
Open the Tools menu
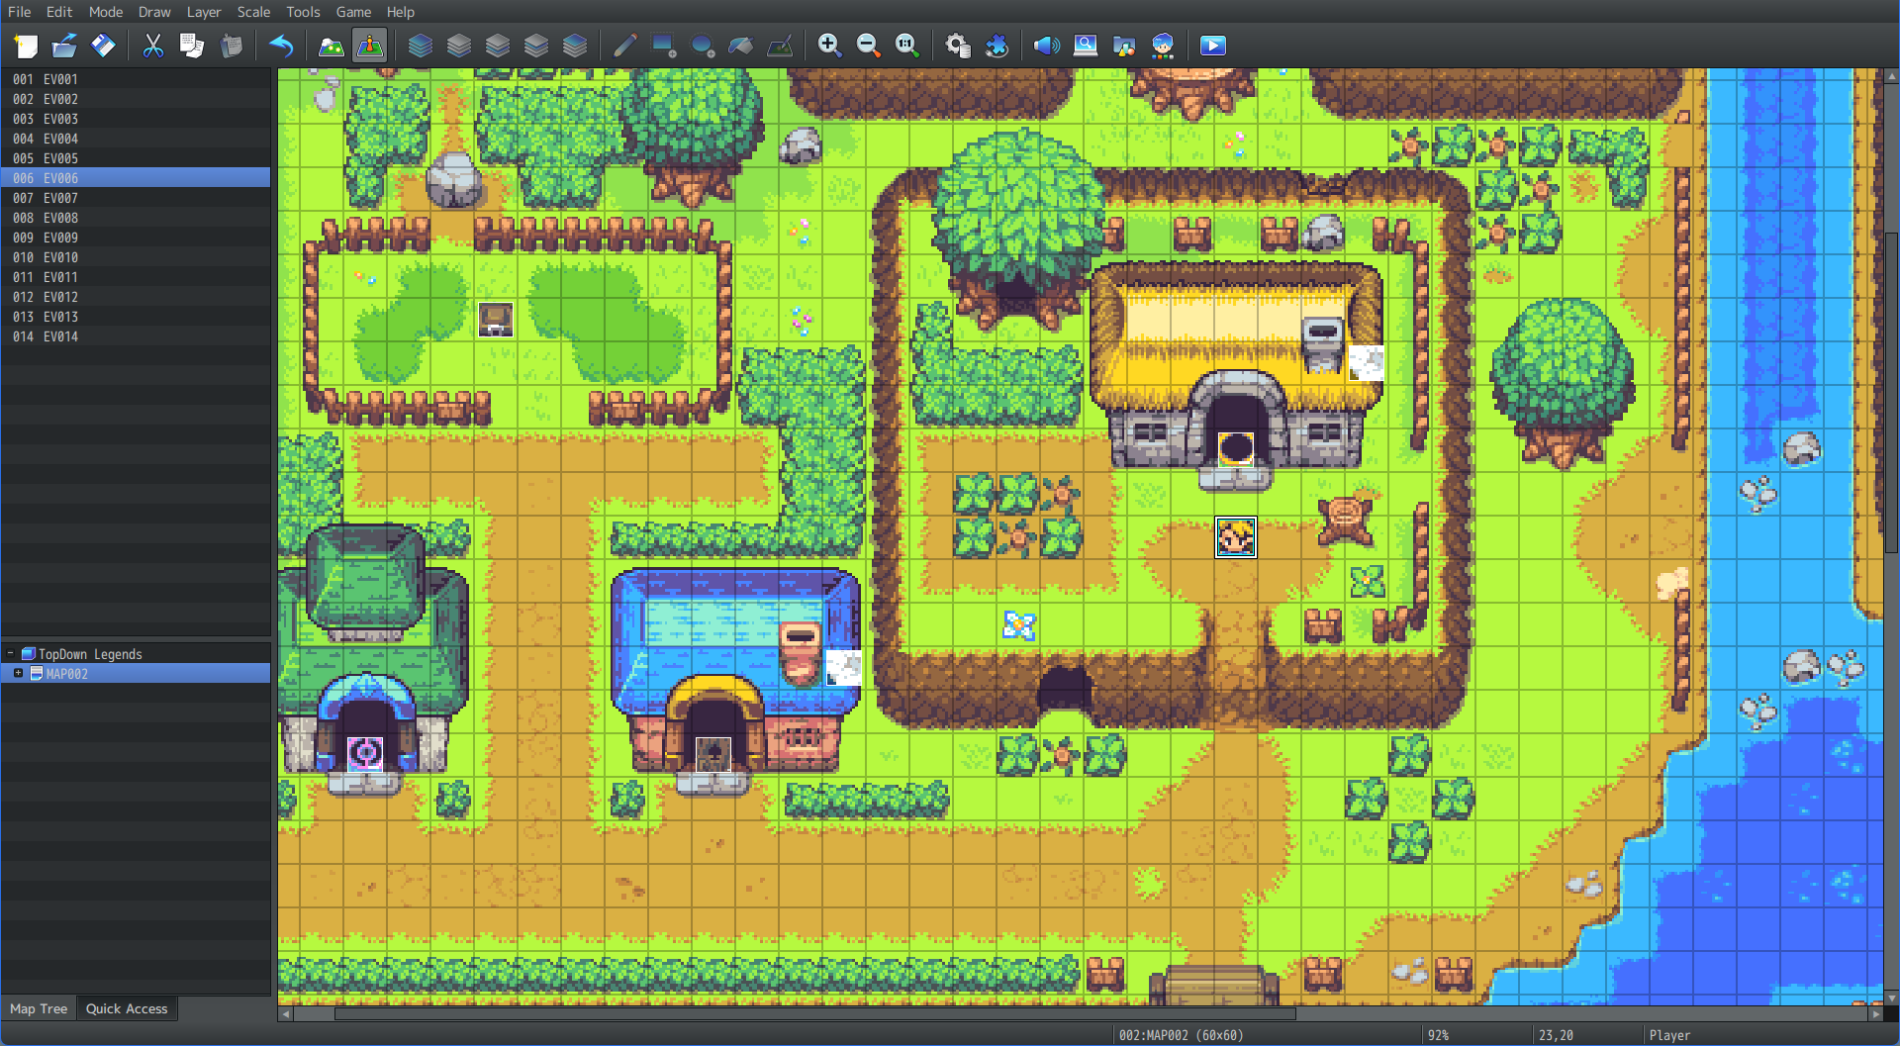(303, 12)
